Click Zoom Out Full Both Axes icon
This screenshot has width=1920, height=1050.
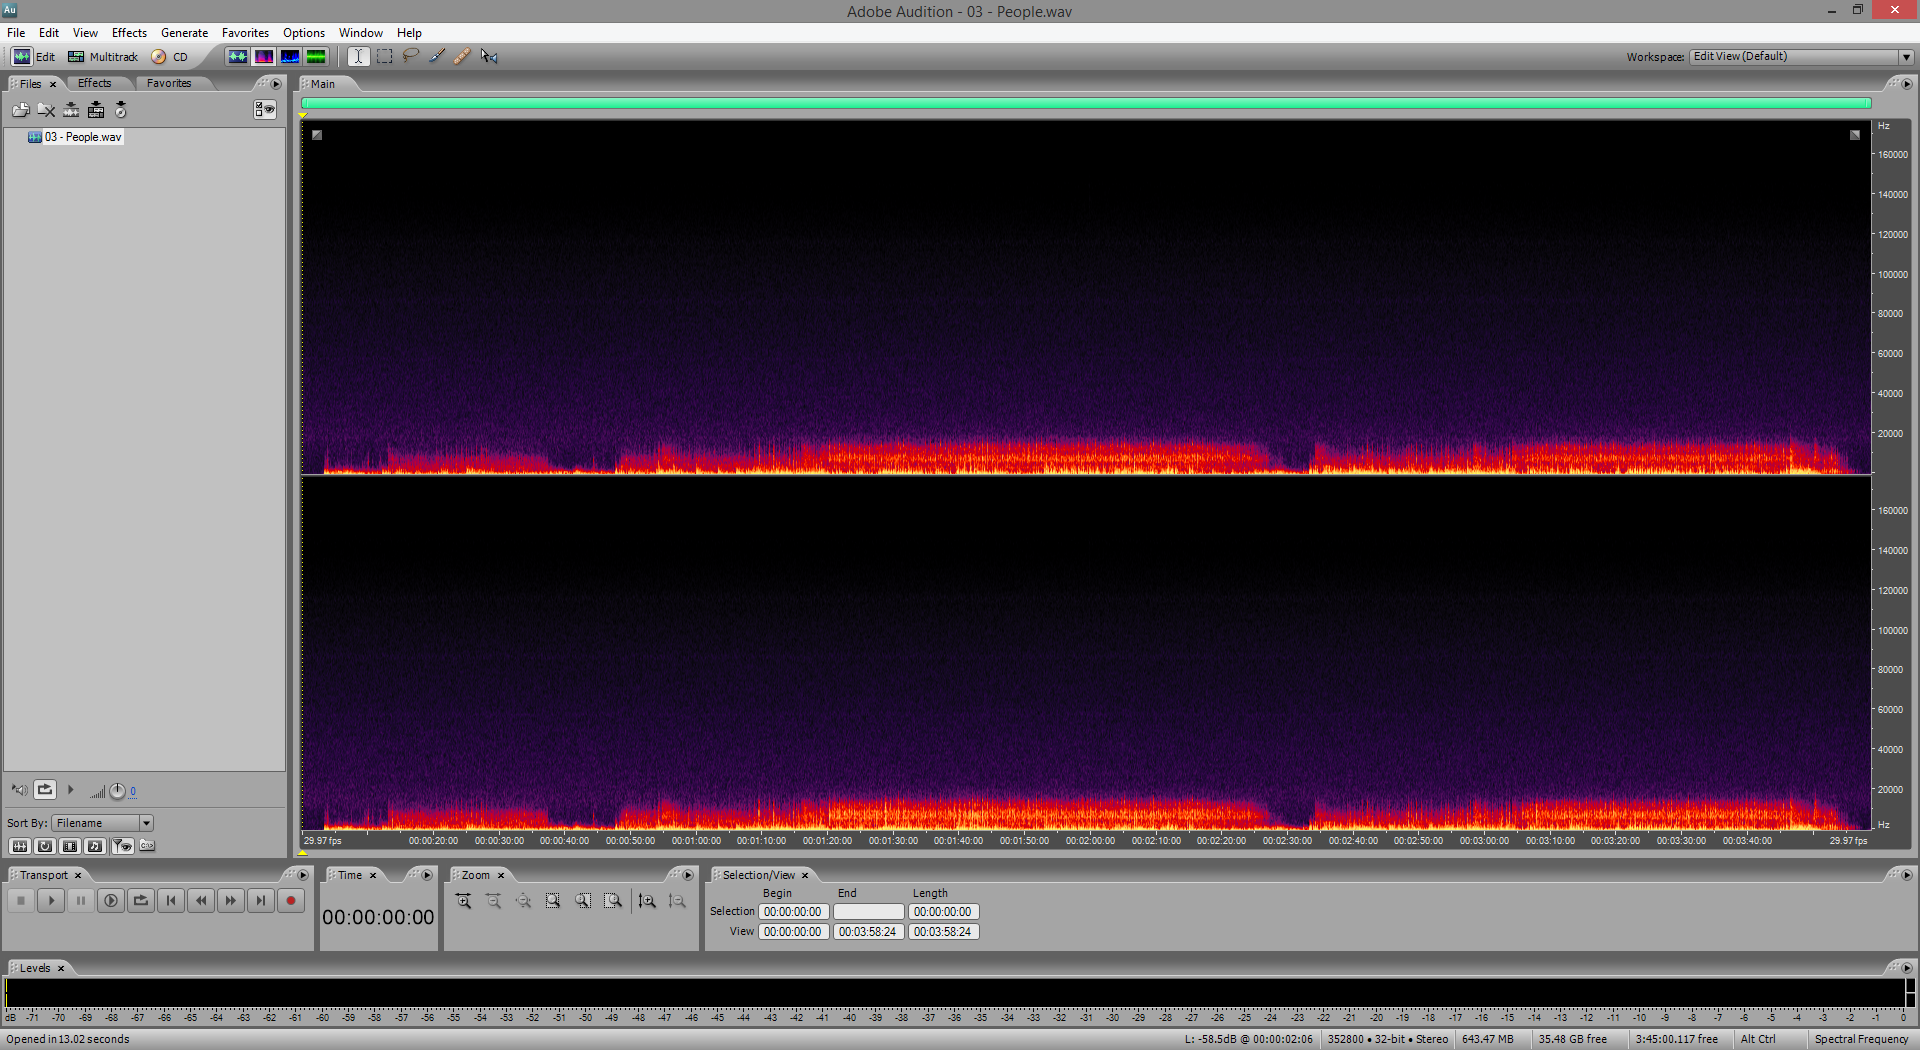pos(524,901)
